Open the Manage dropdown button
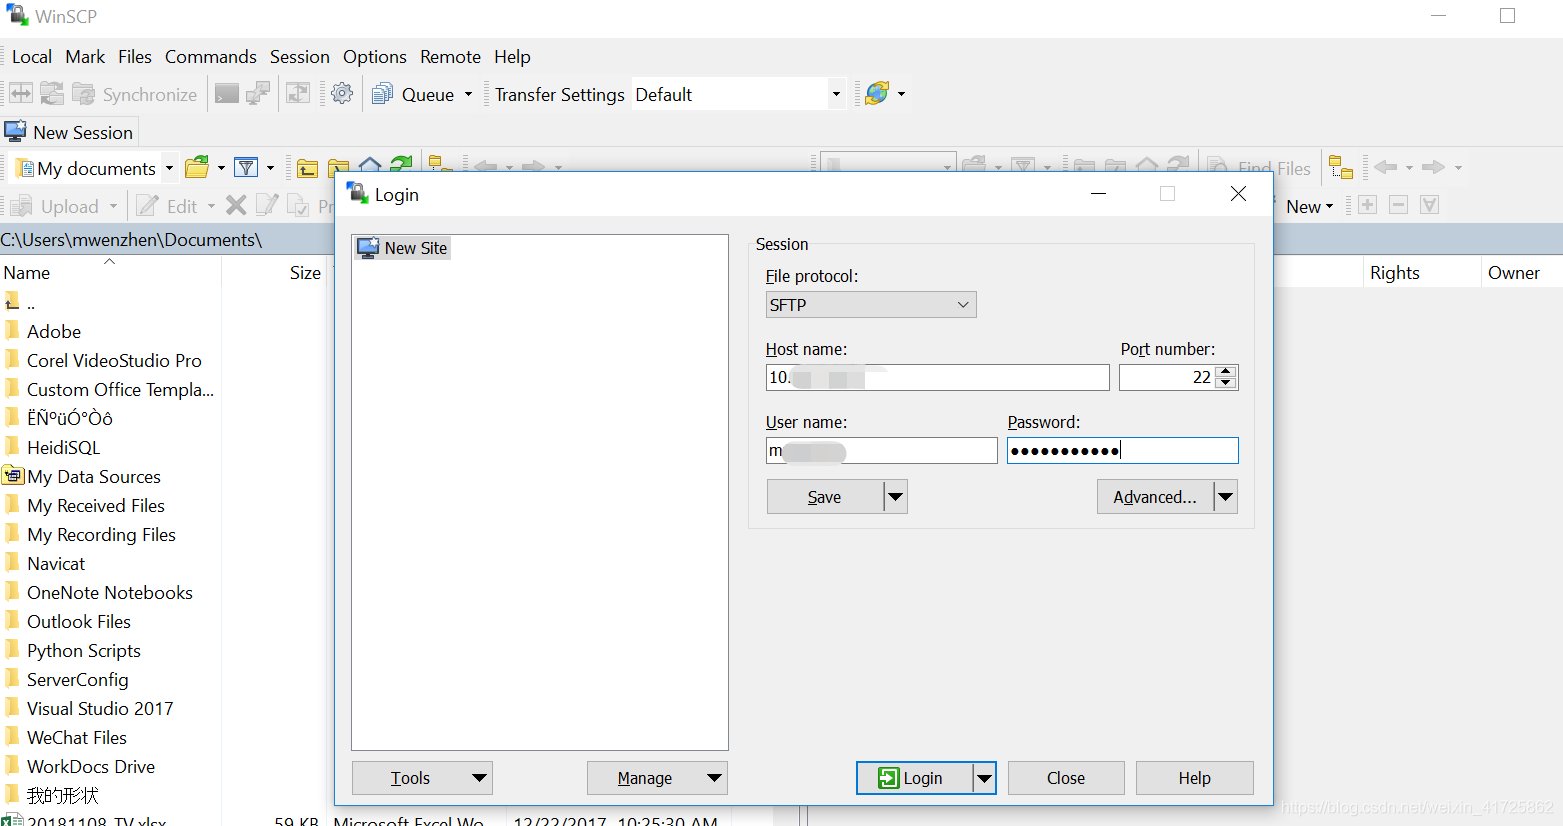1563x826 pixels. pyautogui.click(x=657, y=778)
